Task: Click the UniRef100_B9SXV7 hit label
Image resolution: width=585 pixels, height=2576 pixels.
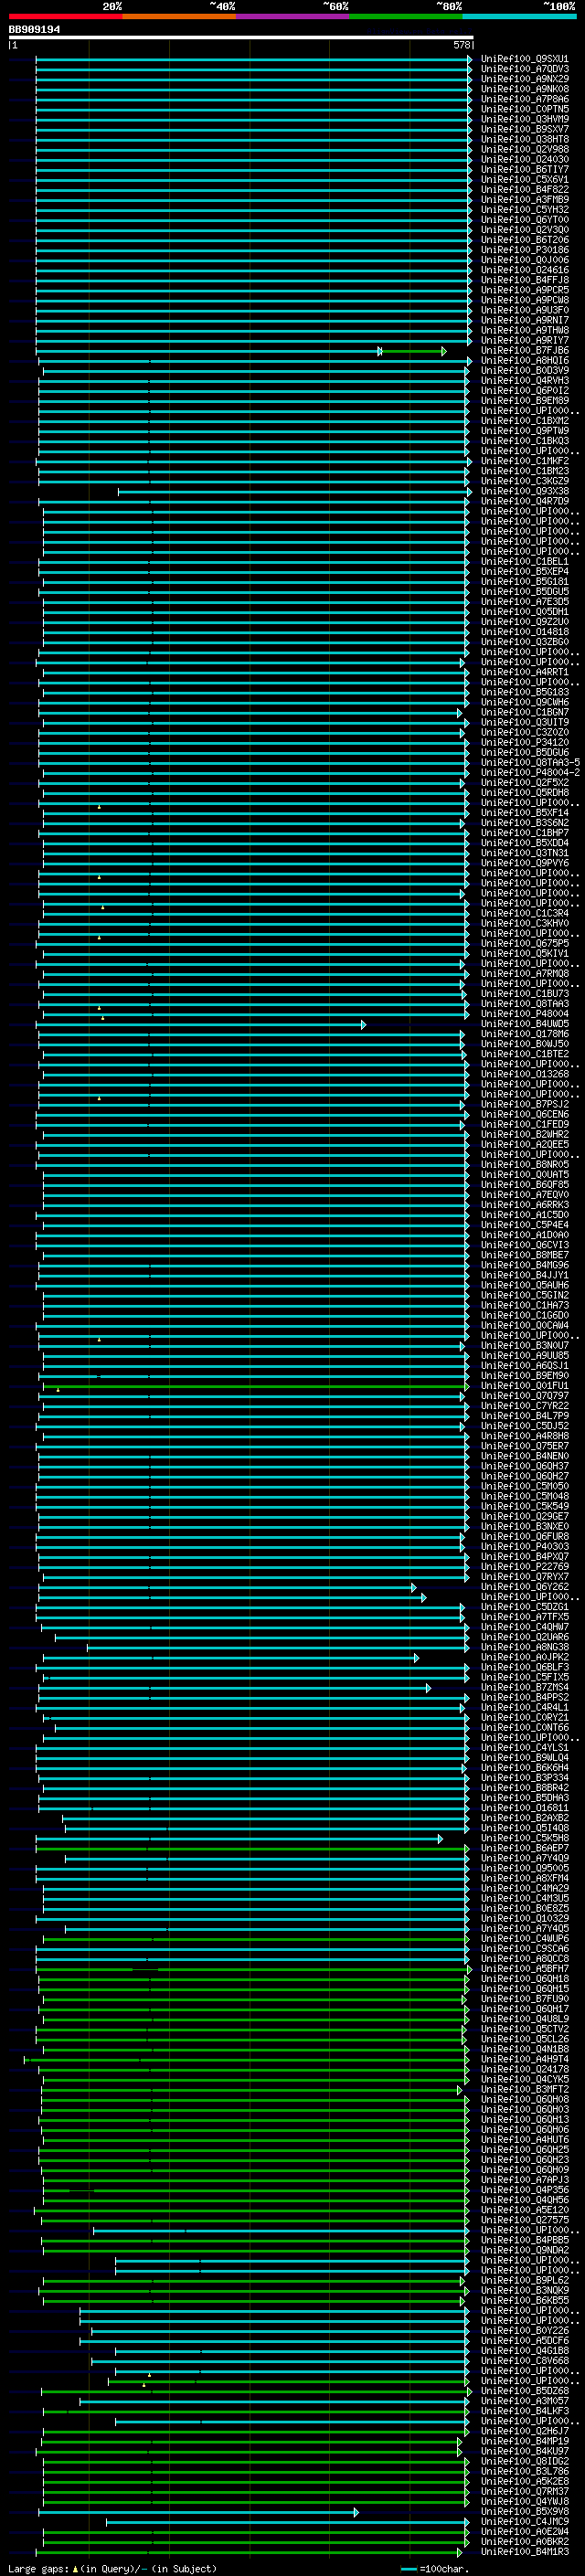Action: point(524,129)
